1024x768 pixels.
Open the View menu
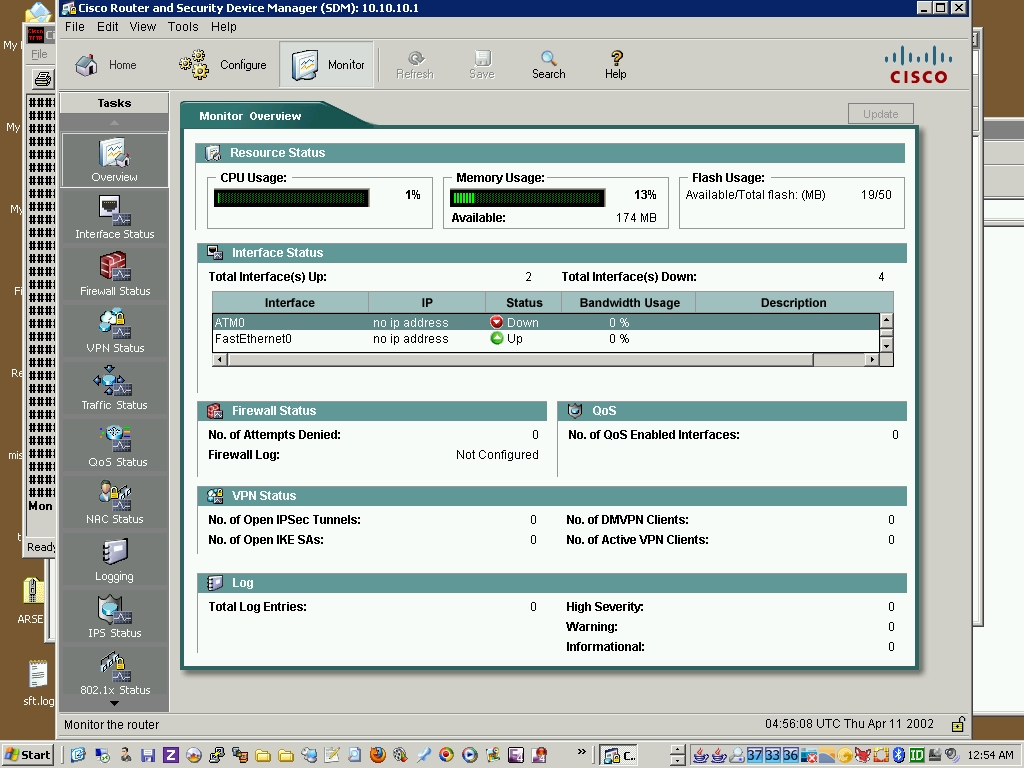(x=142, y=27)
